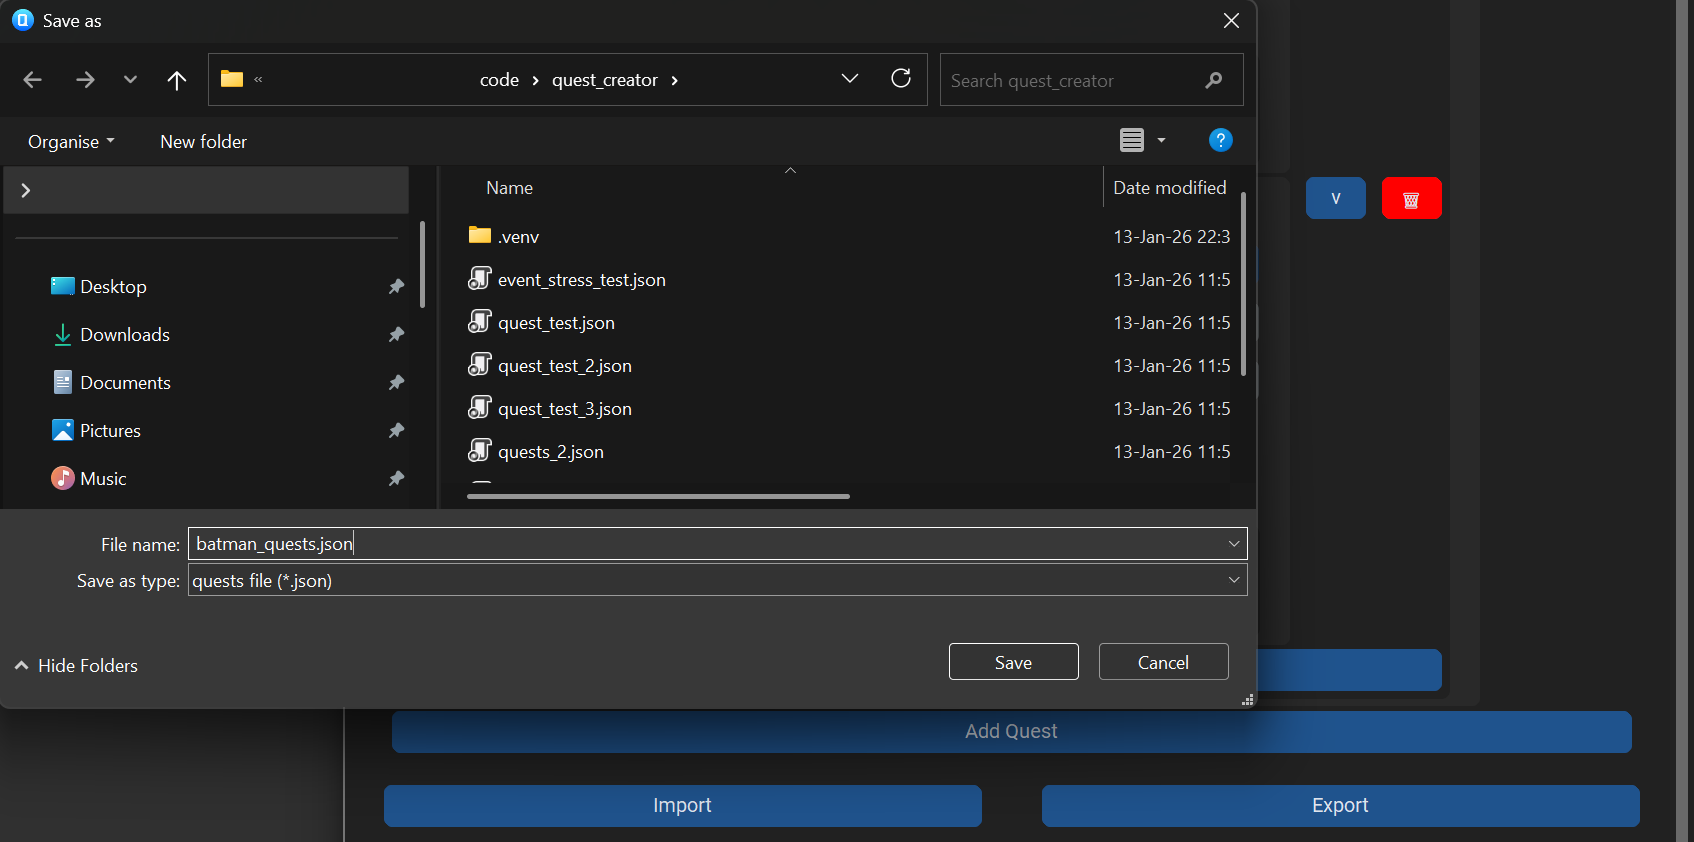Open the recent locations dropdown chevron
The height and width of the screenshot is (842, 1694).
tap(130, 80)
